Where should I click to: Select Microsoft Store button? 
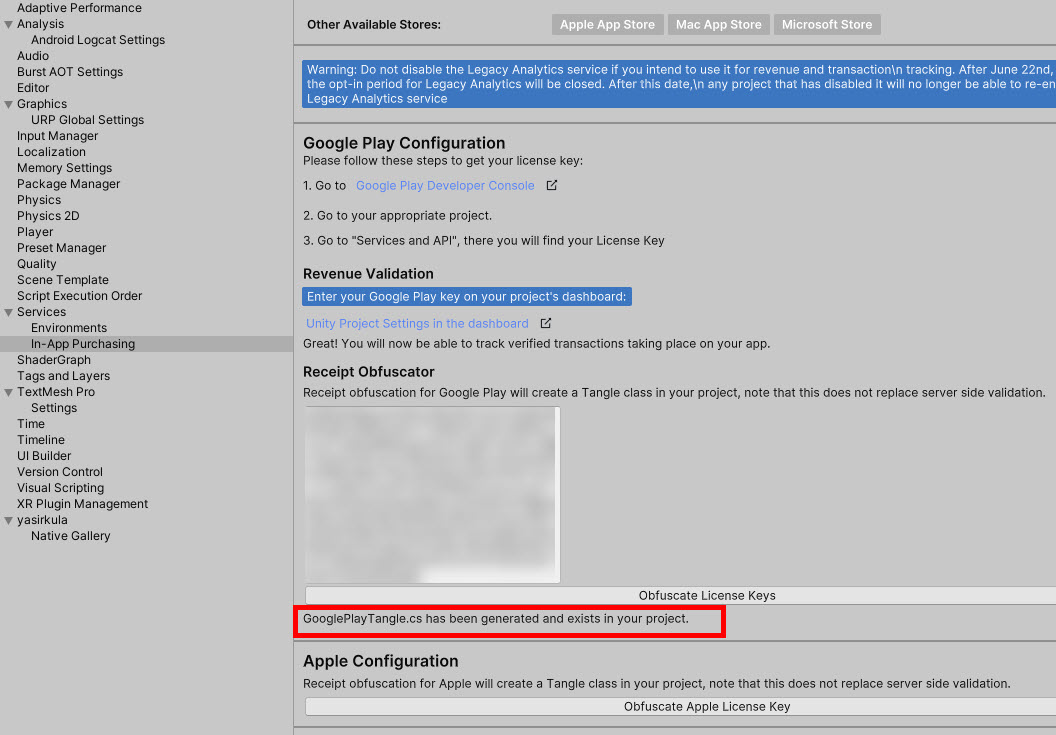[827, 24]
